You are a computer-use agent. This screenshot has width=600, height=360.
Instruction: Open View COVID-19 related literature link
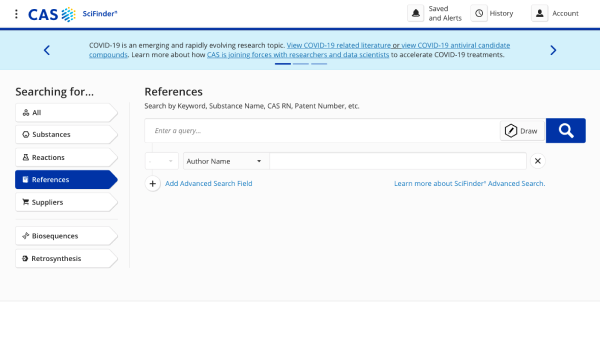pos(339,45)
